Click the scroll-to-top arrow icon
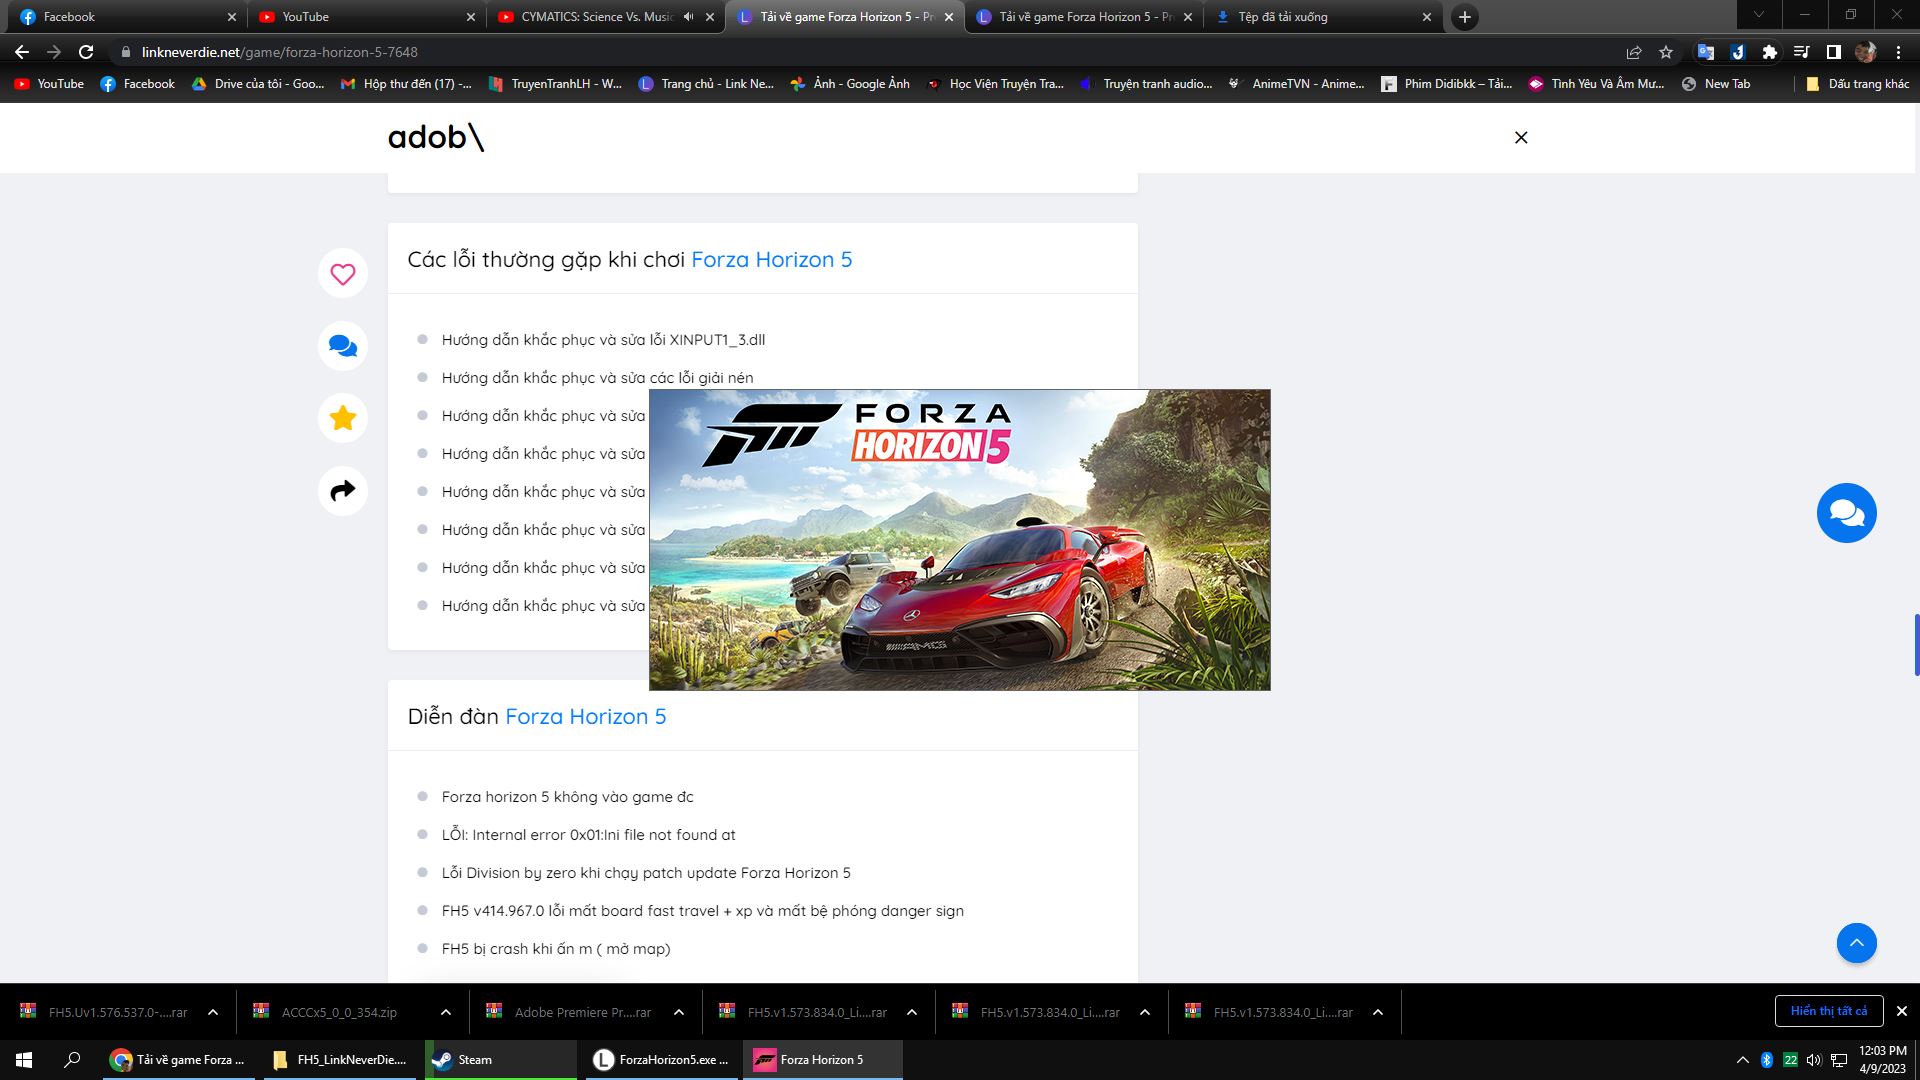This screenshot has width=1920, height=1080. [x=1855, y=942]
